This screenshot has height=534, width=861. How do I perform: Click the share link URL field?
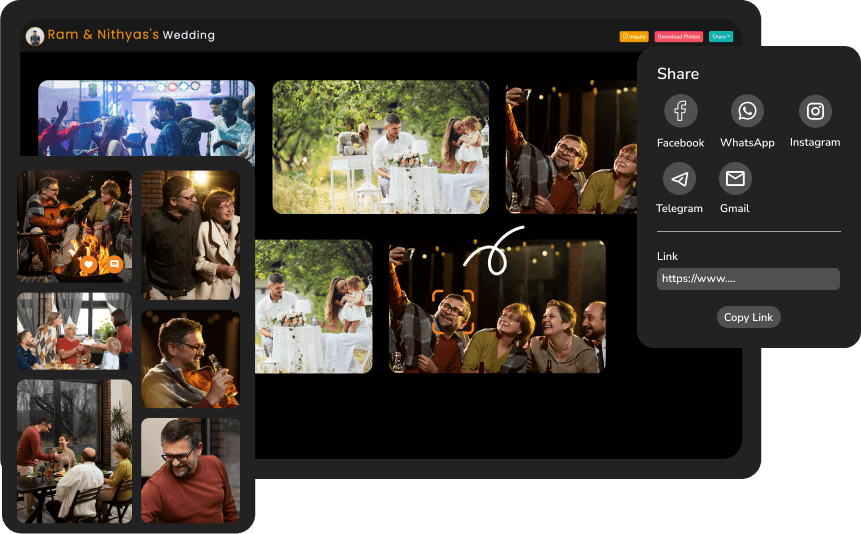pyautogui.click(x=747, y=279)
